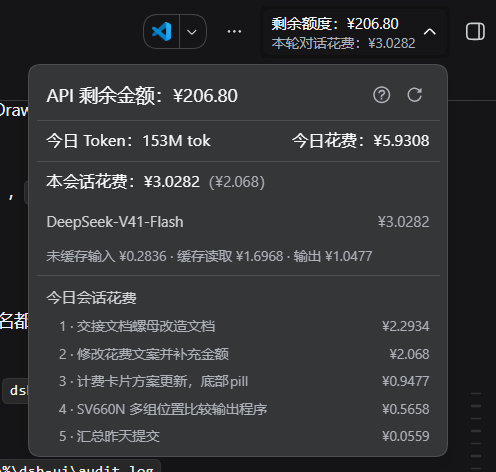This screenshot has width=496, height=472.
Task: Click the DeepSeek row cost ¥3.0282
Action: tap(403, 222)
